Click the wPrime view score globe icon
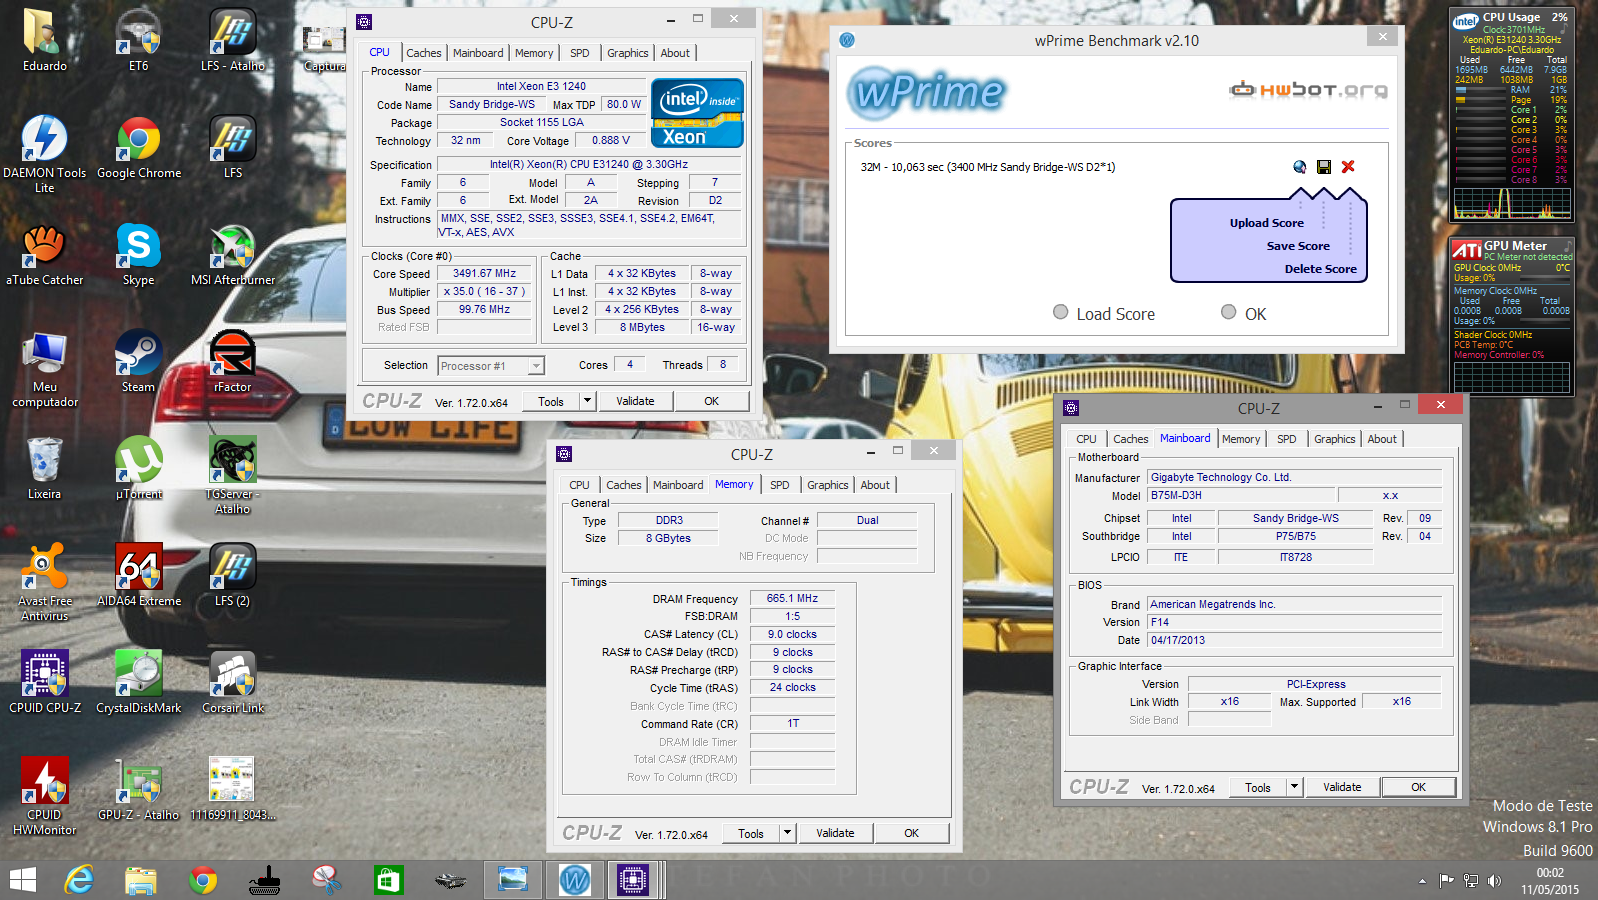Viewport: 1598px width, 900px height. 1299,167
